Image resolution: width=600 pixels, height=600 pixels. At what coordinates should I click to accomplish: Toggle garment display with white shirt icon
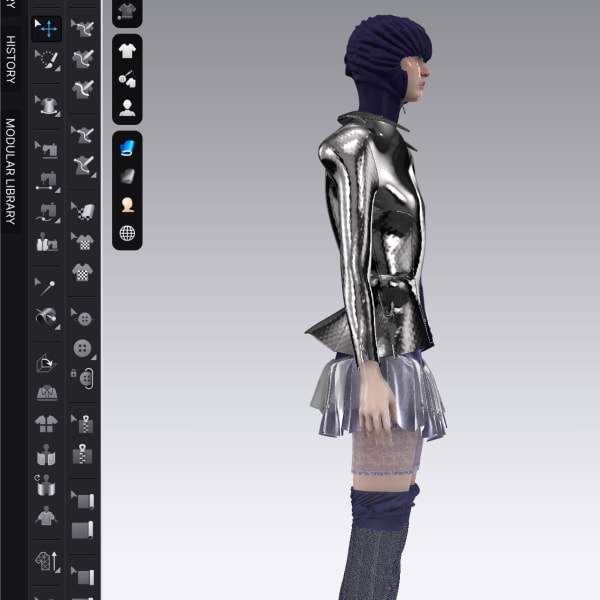click(x=127, y=50)
